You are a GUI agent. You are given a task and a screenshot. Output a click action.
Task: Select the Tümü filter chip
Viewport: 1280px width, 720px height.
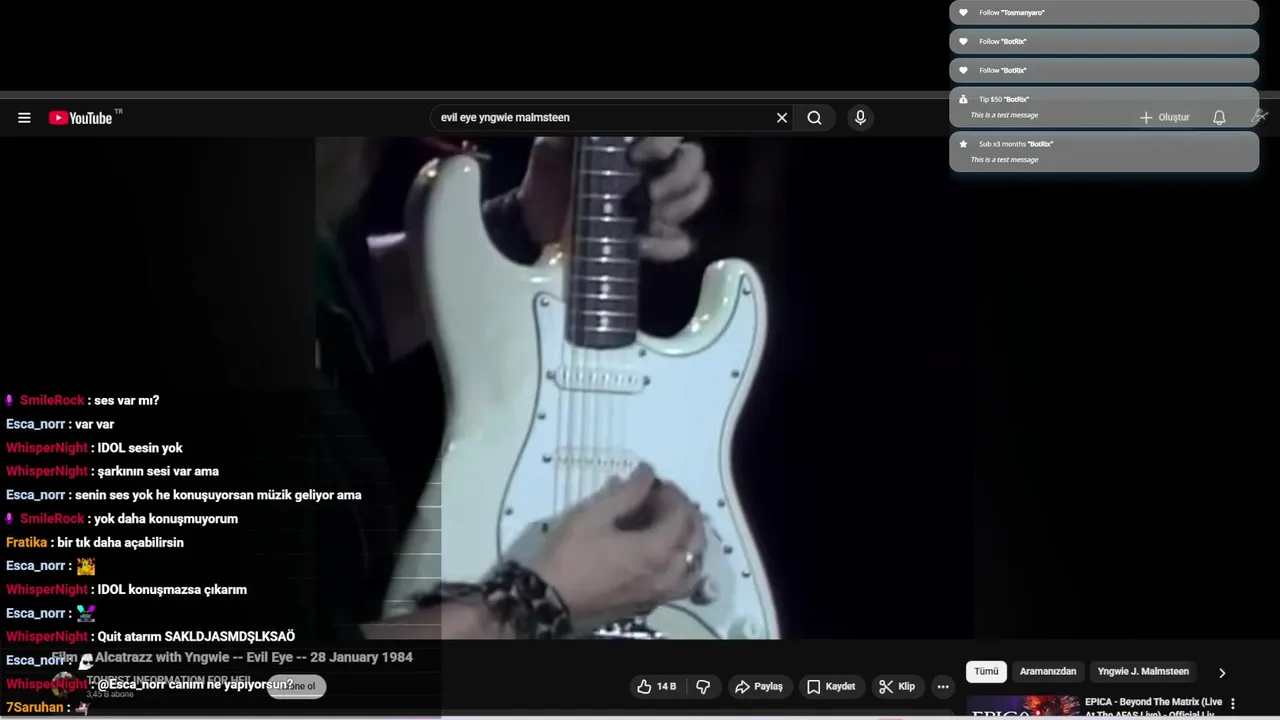986,672
